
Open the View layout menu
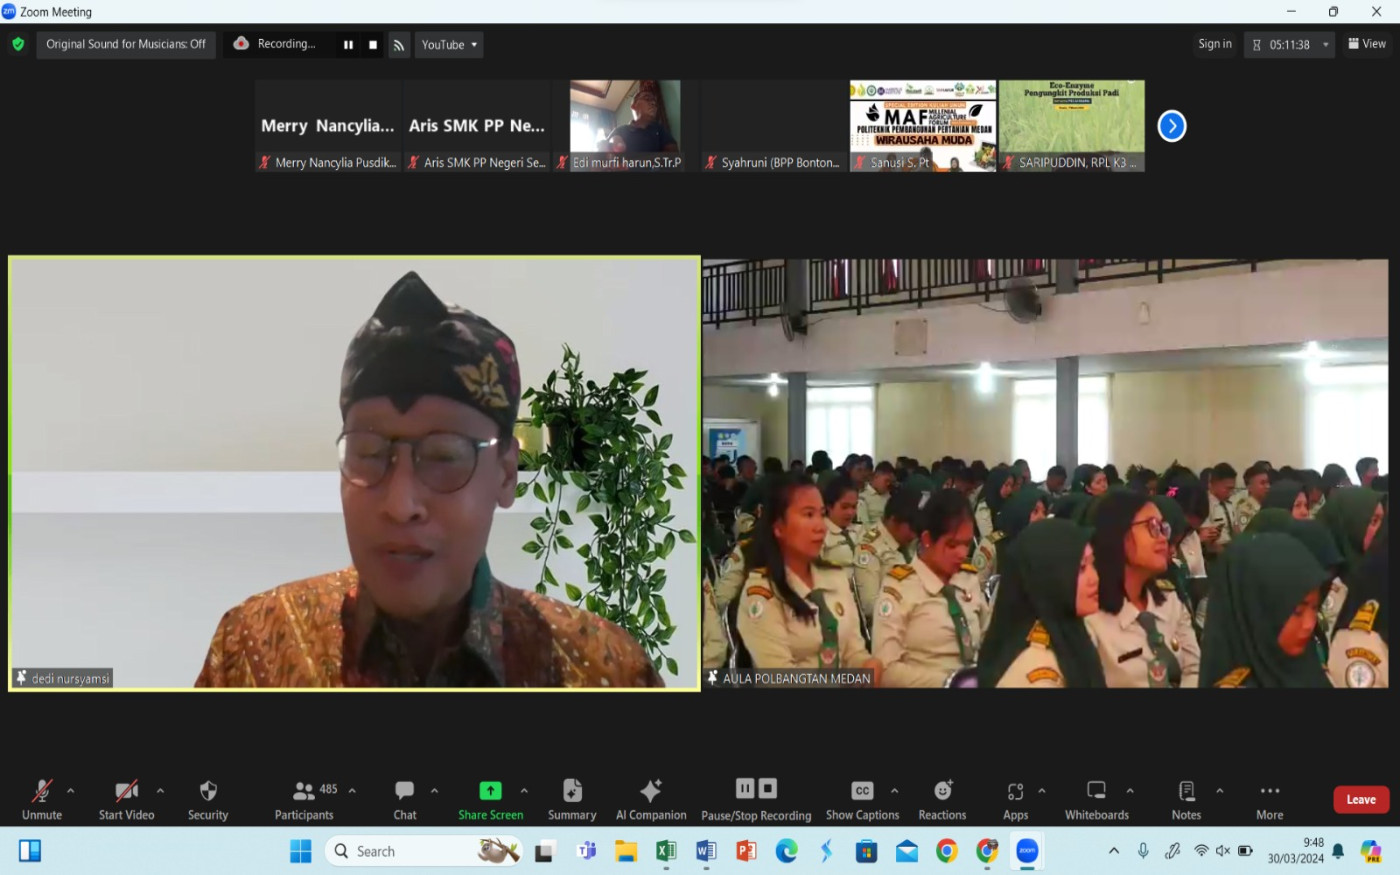(1367, 44)
